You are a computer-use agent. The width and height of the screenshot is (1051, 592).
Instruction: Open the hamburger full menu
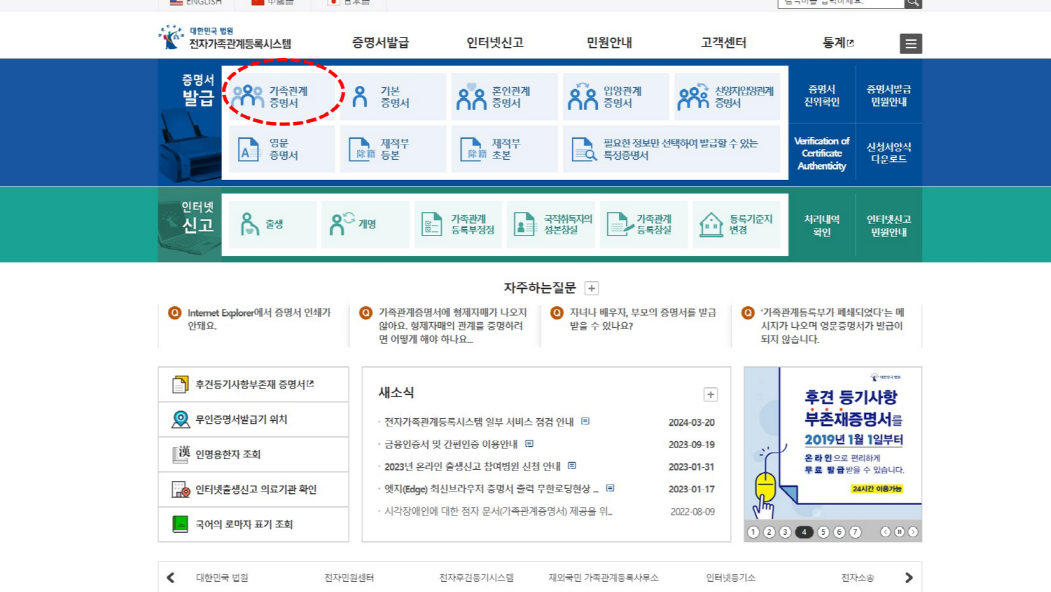(910, 44)
